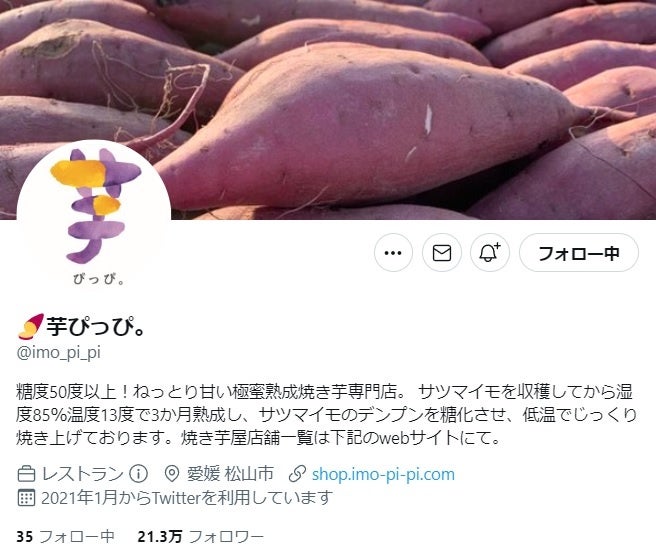Open the shop.imo-pi-pi.com website link
Image resolution: width=656 pixels, height=553 pixels.
tap(383, 474)
